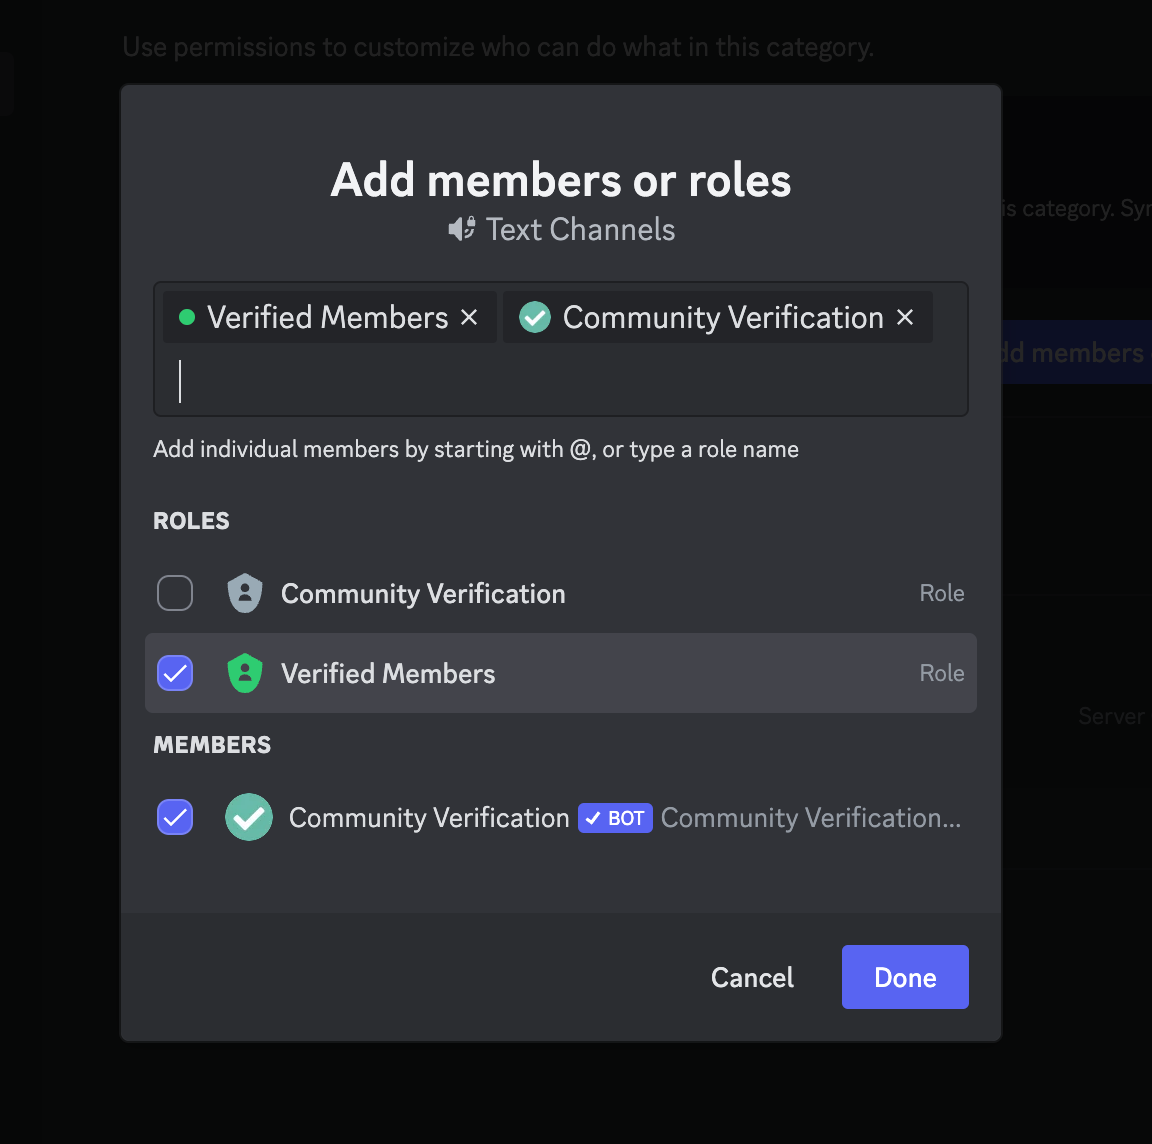
Task: Click the Role tag on Verified Members row
Action: coord(941,673)
